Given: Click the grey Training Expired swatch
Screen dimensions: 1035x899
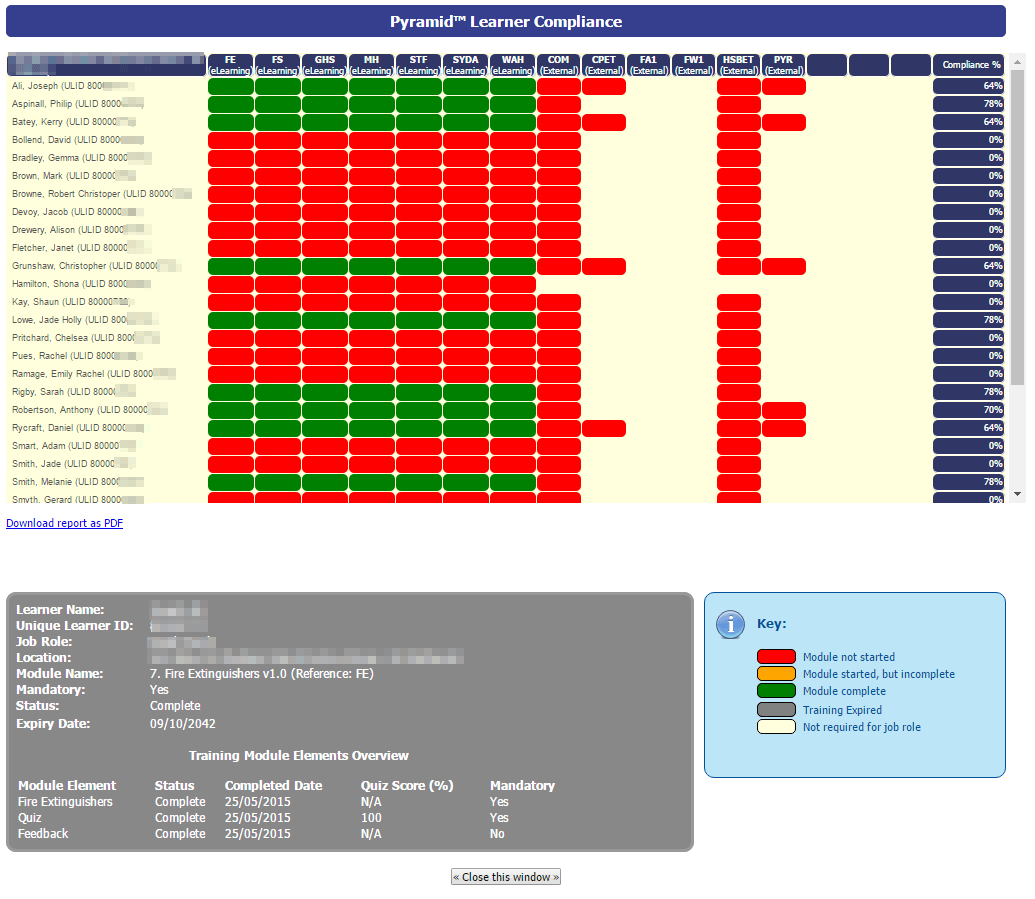Looking at the screenshot, I should (776, 710).
